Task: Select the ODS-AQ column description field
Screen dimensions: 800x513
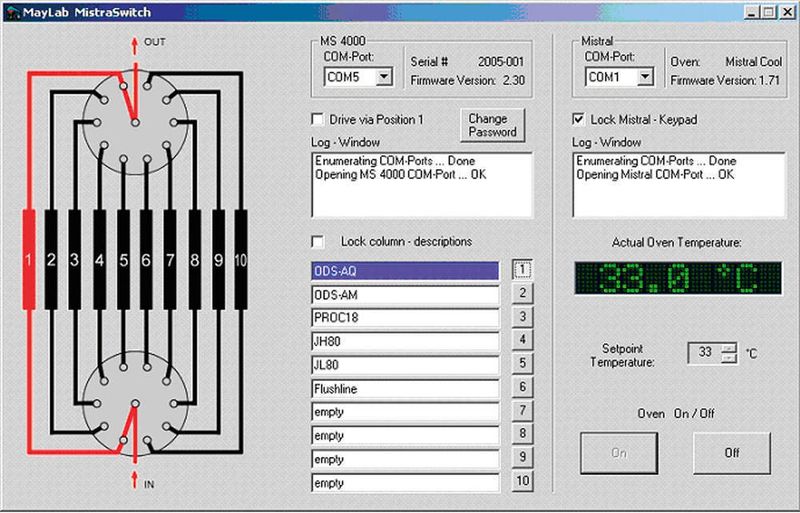Action: coord(405,271)
